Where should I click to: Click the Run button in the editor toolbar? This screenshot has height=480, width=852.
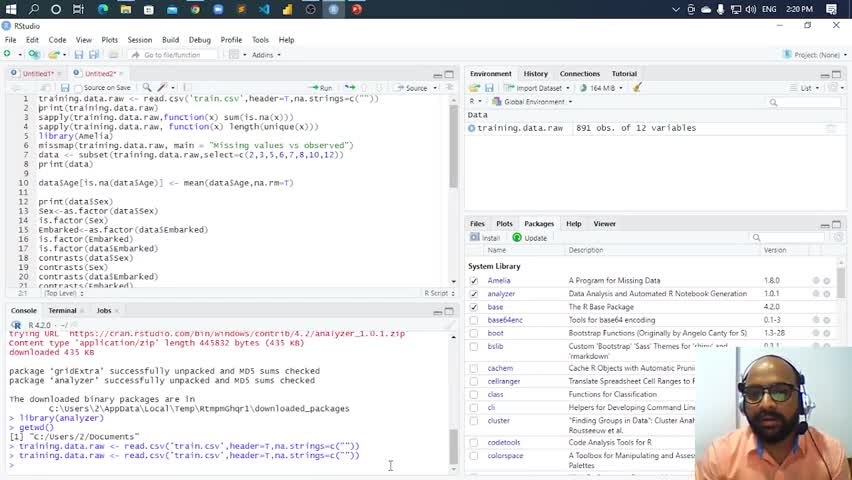(321, 88)
